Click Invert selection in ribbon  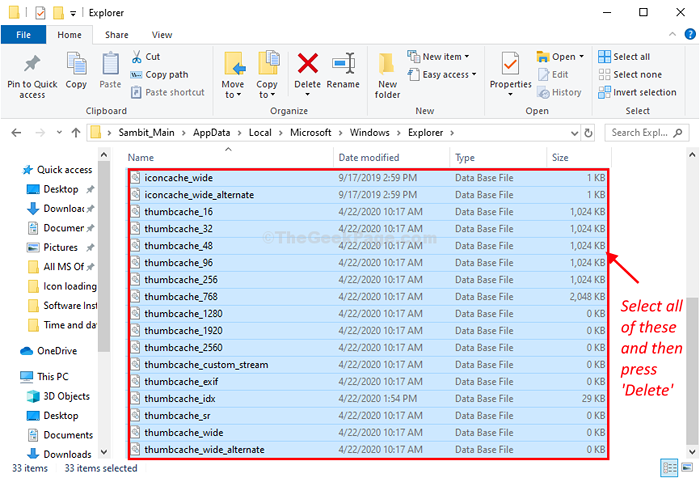click(637, 92)
